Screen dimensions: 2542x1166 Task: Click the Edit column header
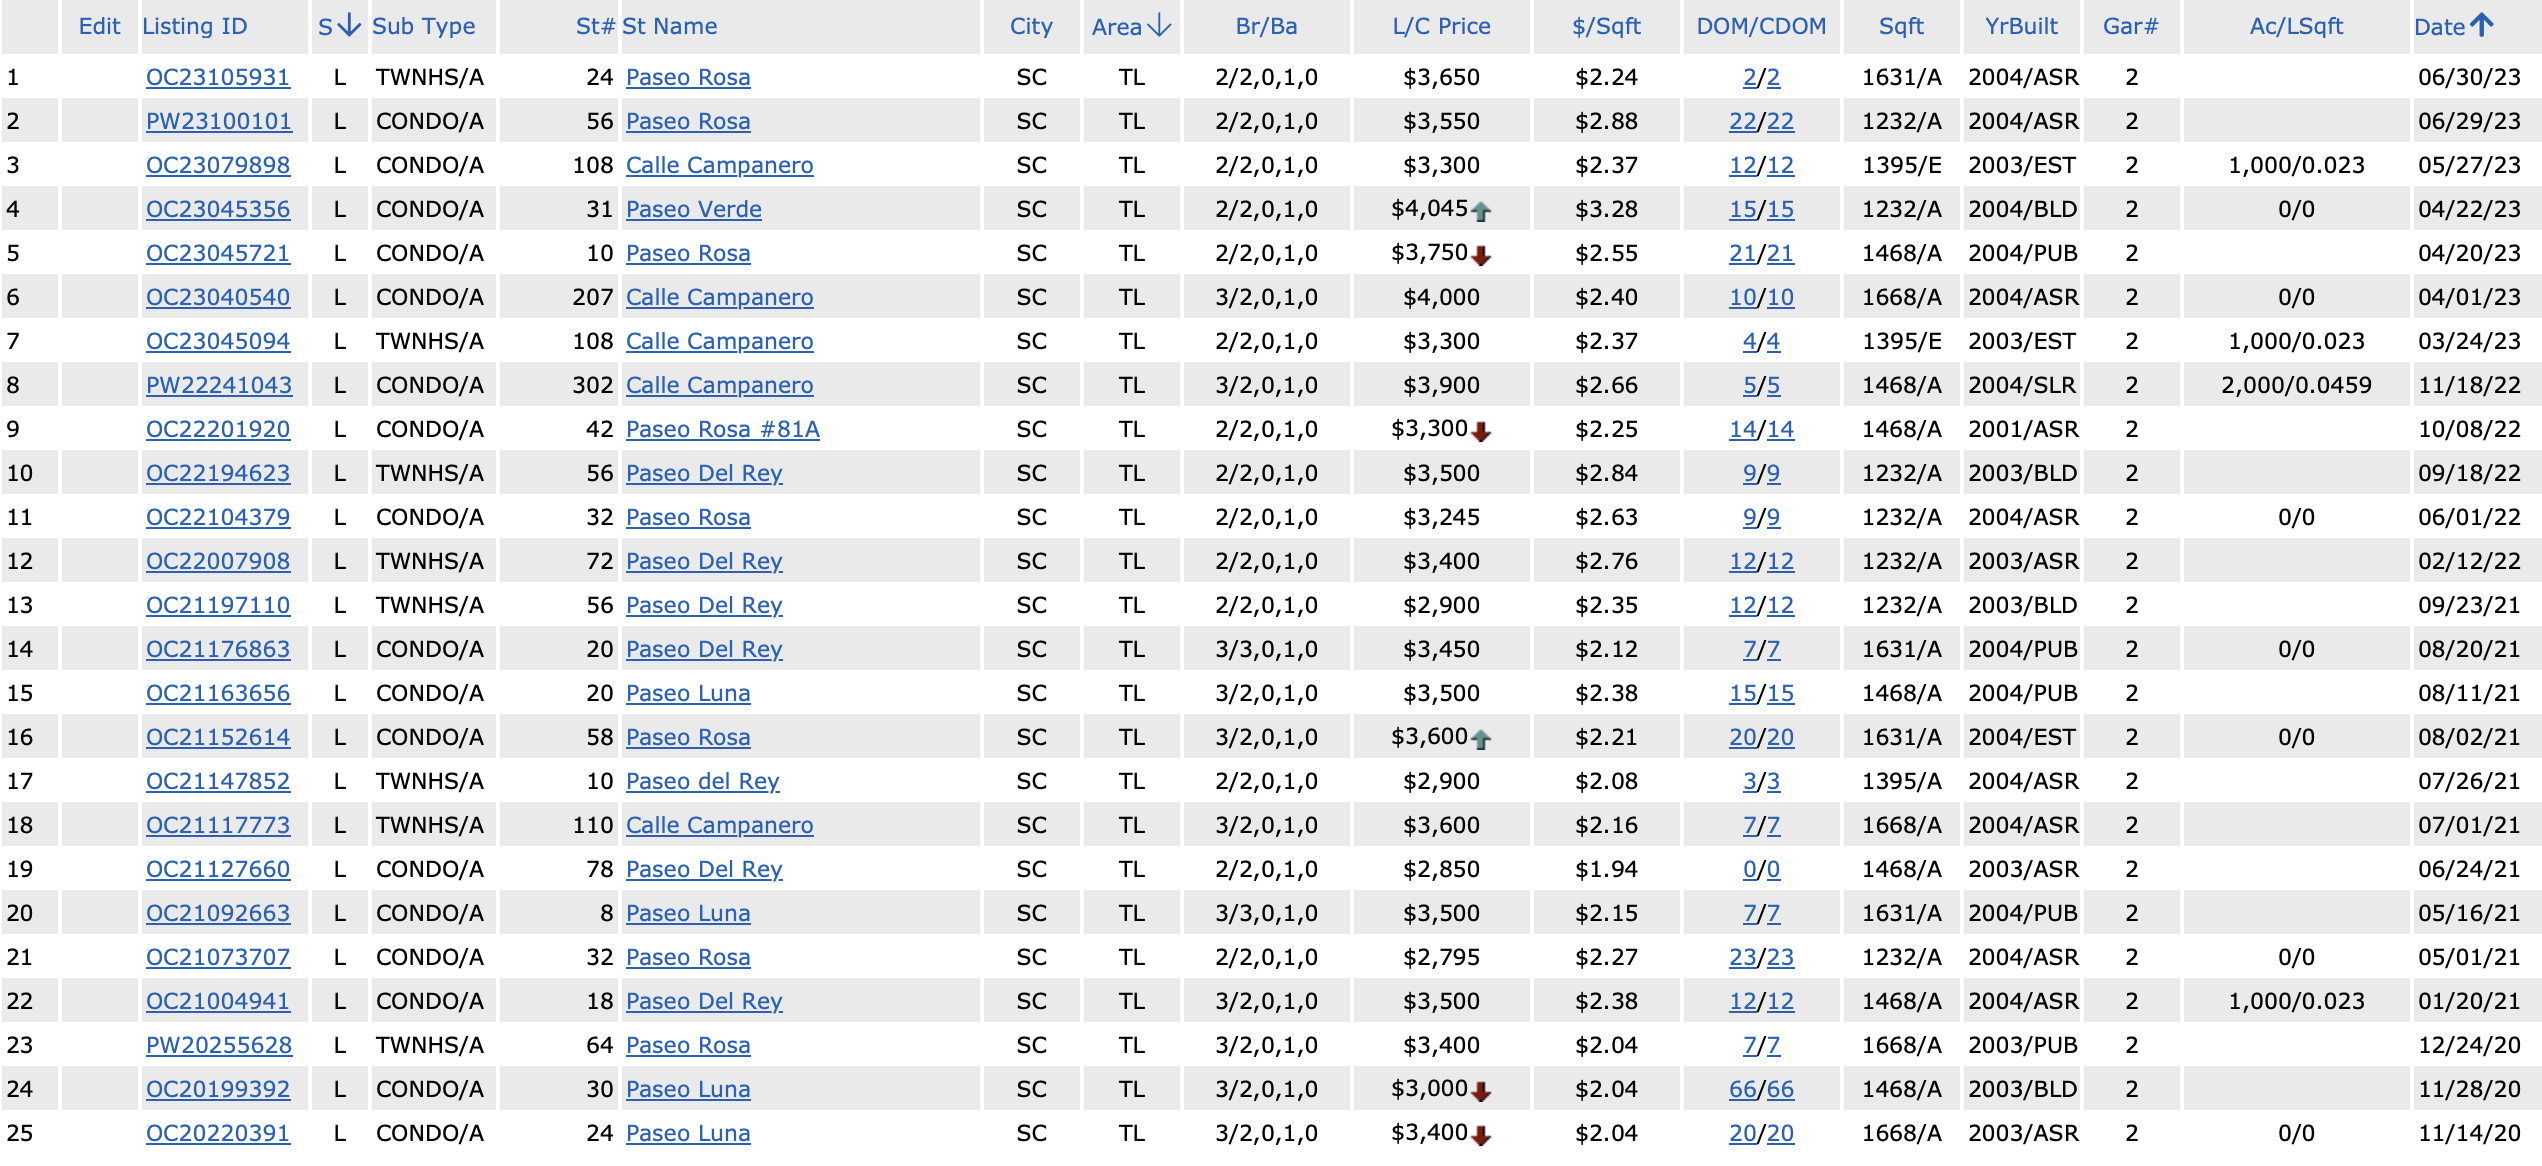click(99, 26)
